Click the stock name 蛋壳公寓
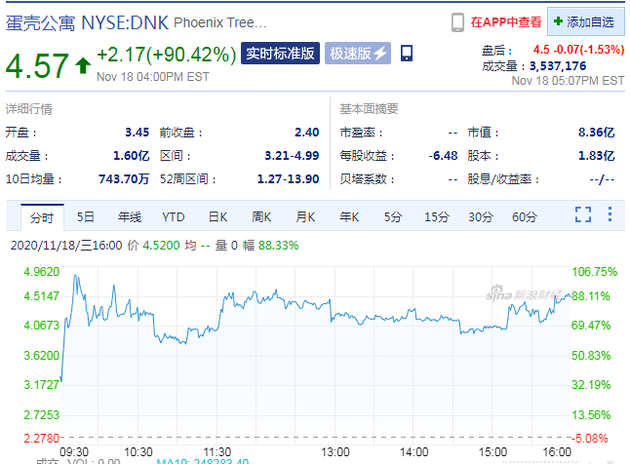The height and width of the screenshot is (464, 630). pos(40,23)
